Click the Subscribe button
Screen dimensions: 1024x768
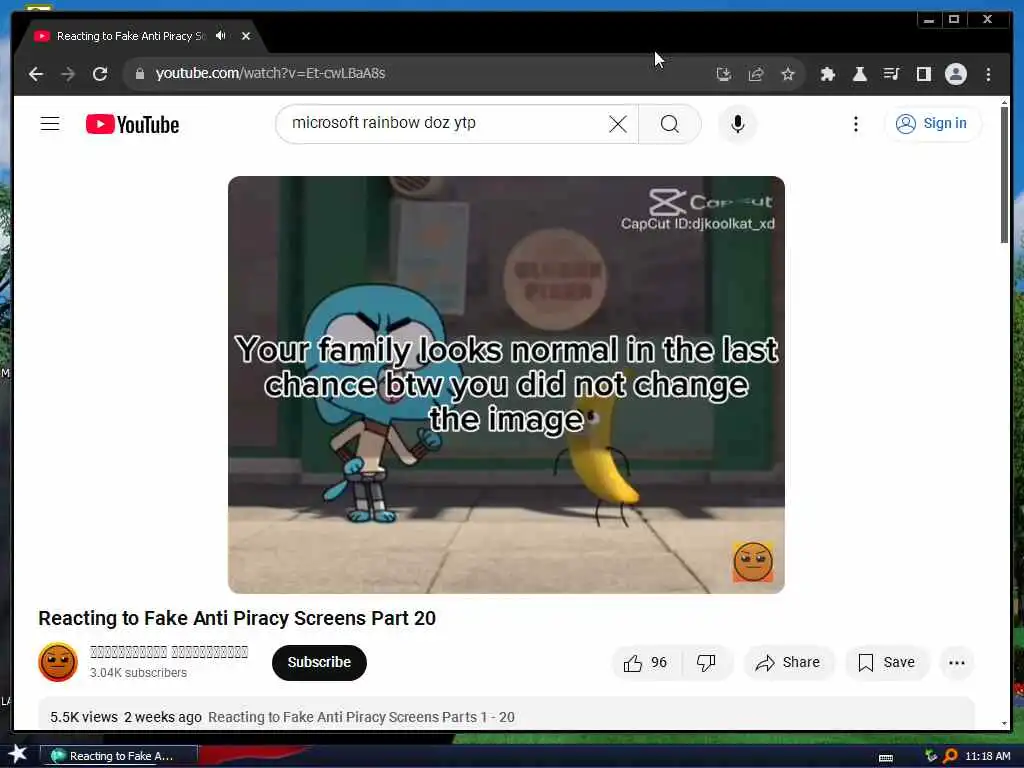click(319, 662)
